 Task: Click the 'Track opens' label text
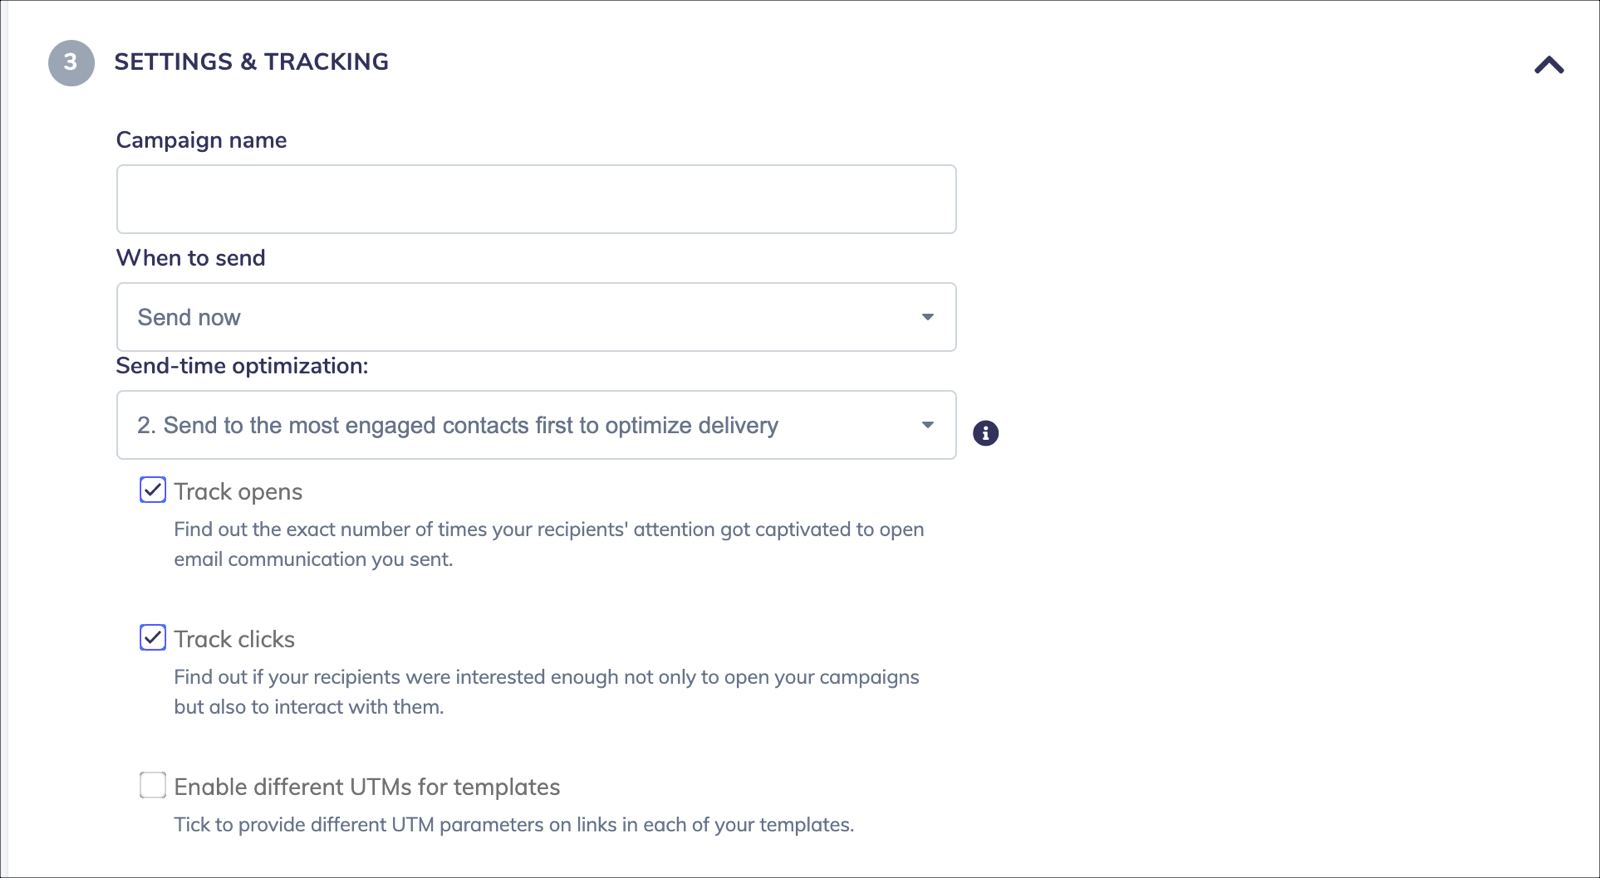[238, 491]
